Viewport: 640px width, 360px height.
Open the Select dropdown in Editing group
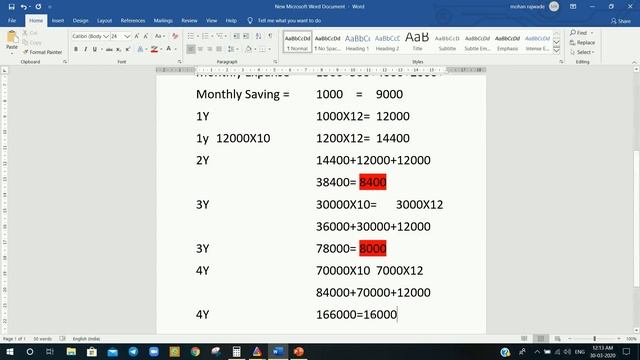click(x=583, y=52)
